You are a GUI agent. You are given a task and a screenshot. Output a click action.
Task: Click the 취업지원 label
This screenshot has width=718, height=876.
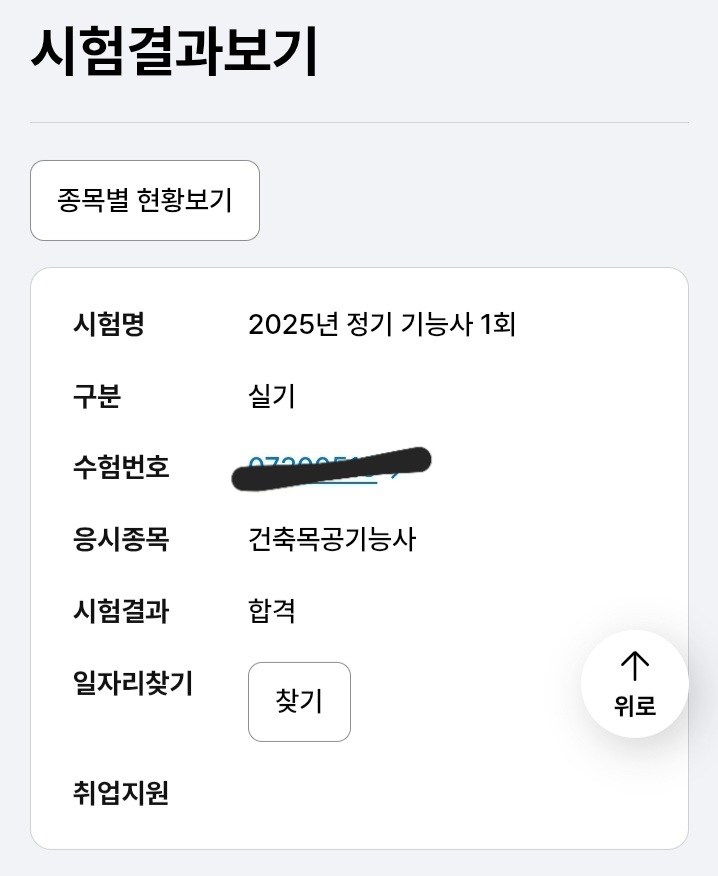(121, 792)
